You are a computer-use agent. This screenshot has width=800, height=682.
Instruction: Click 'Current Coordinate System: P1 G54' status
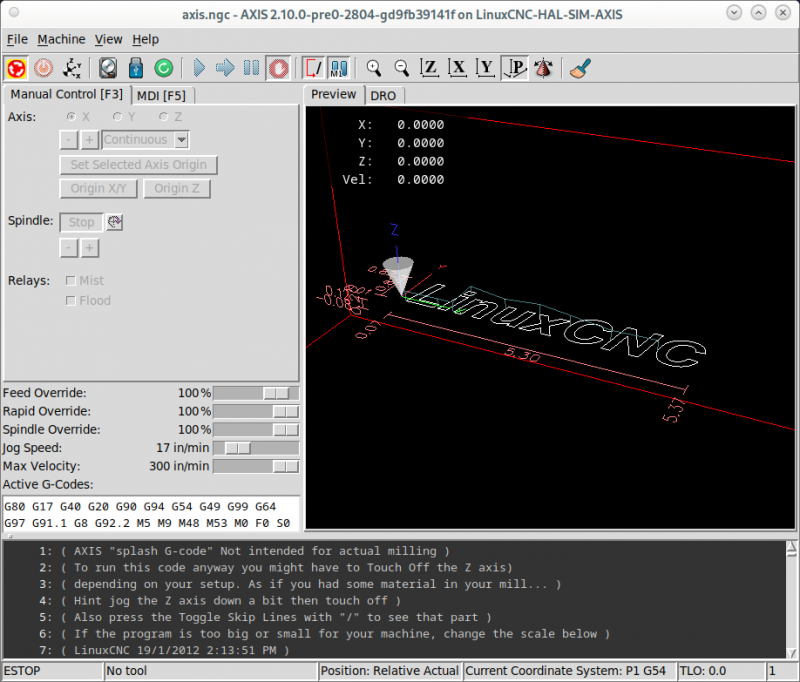tap(570, 671)
